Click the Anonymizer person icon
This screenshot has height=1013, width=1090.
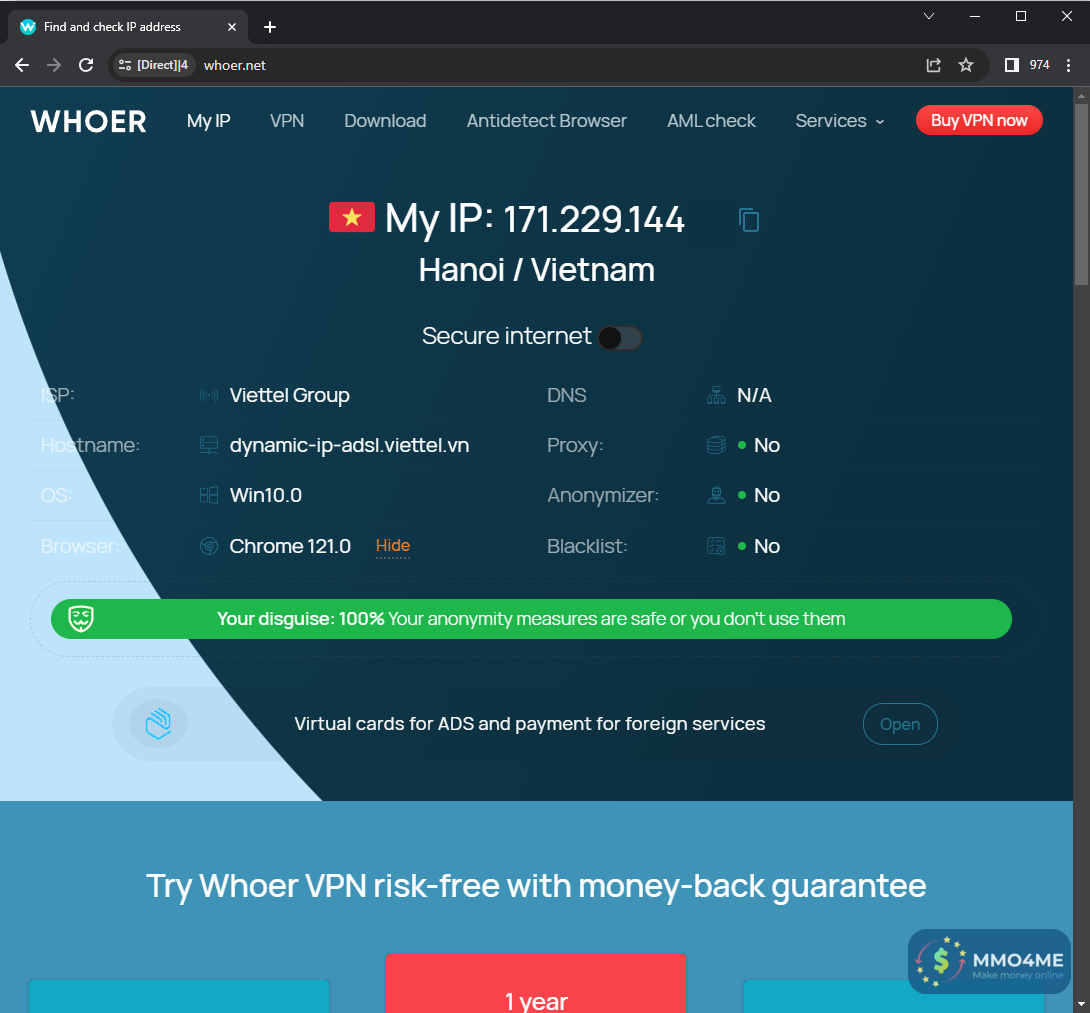coord(716,495)
